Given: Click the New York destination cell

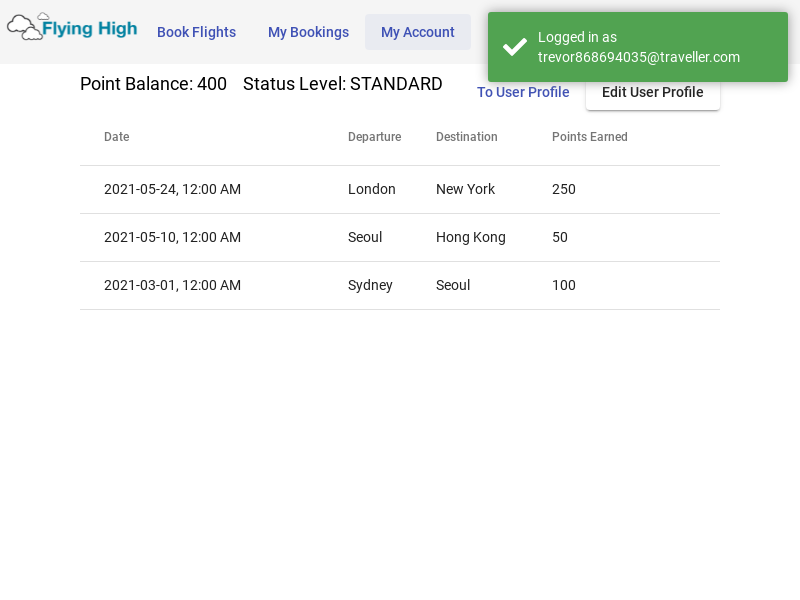Looking at the screenshot, I should click(465, 189).
